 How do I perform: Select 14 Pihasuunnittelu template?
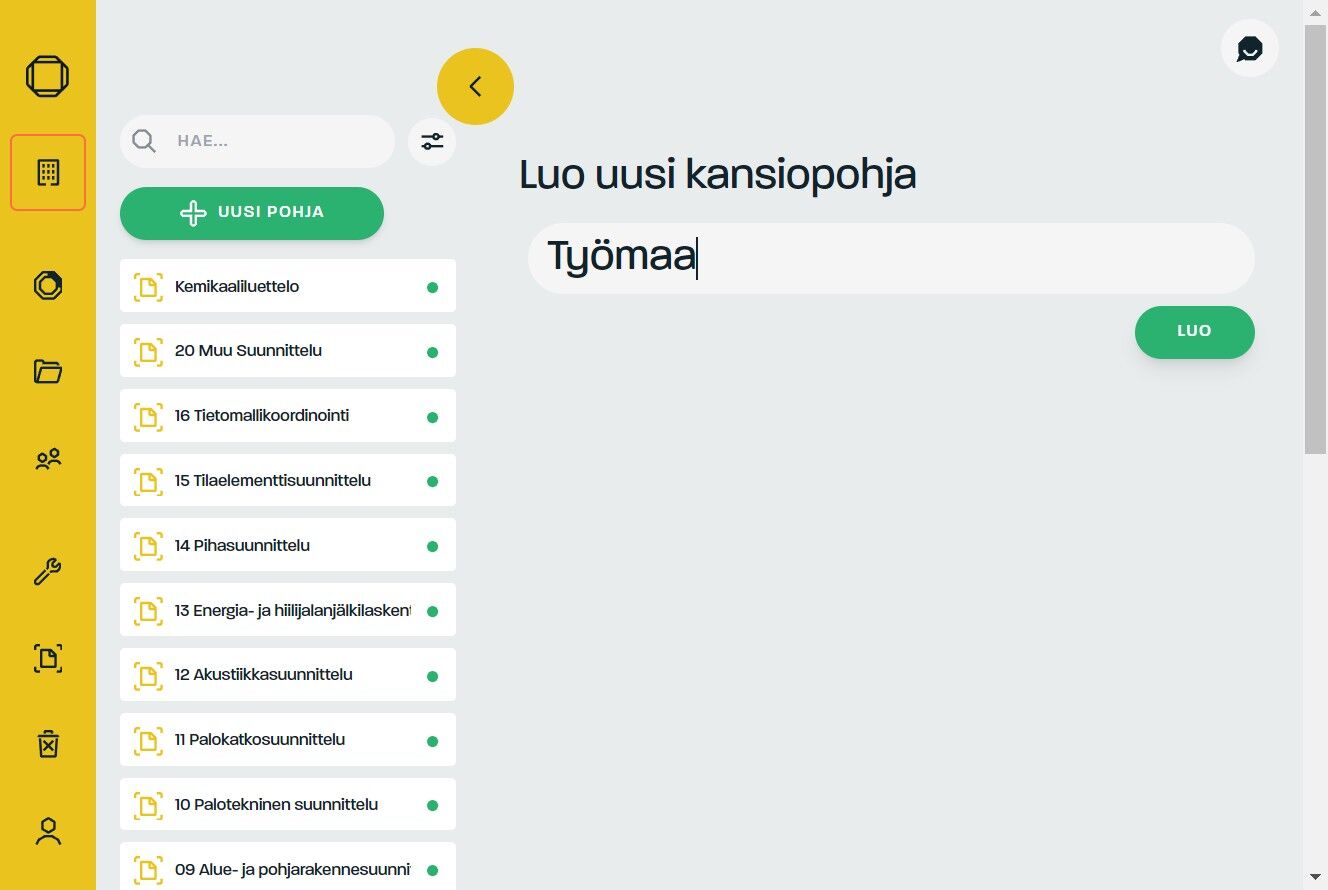[x=288, y=545]
